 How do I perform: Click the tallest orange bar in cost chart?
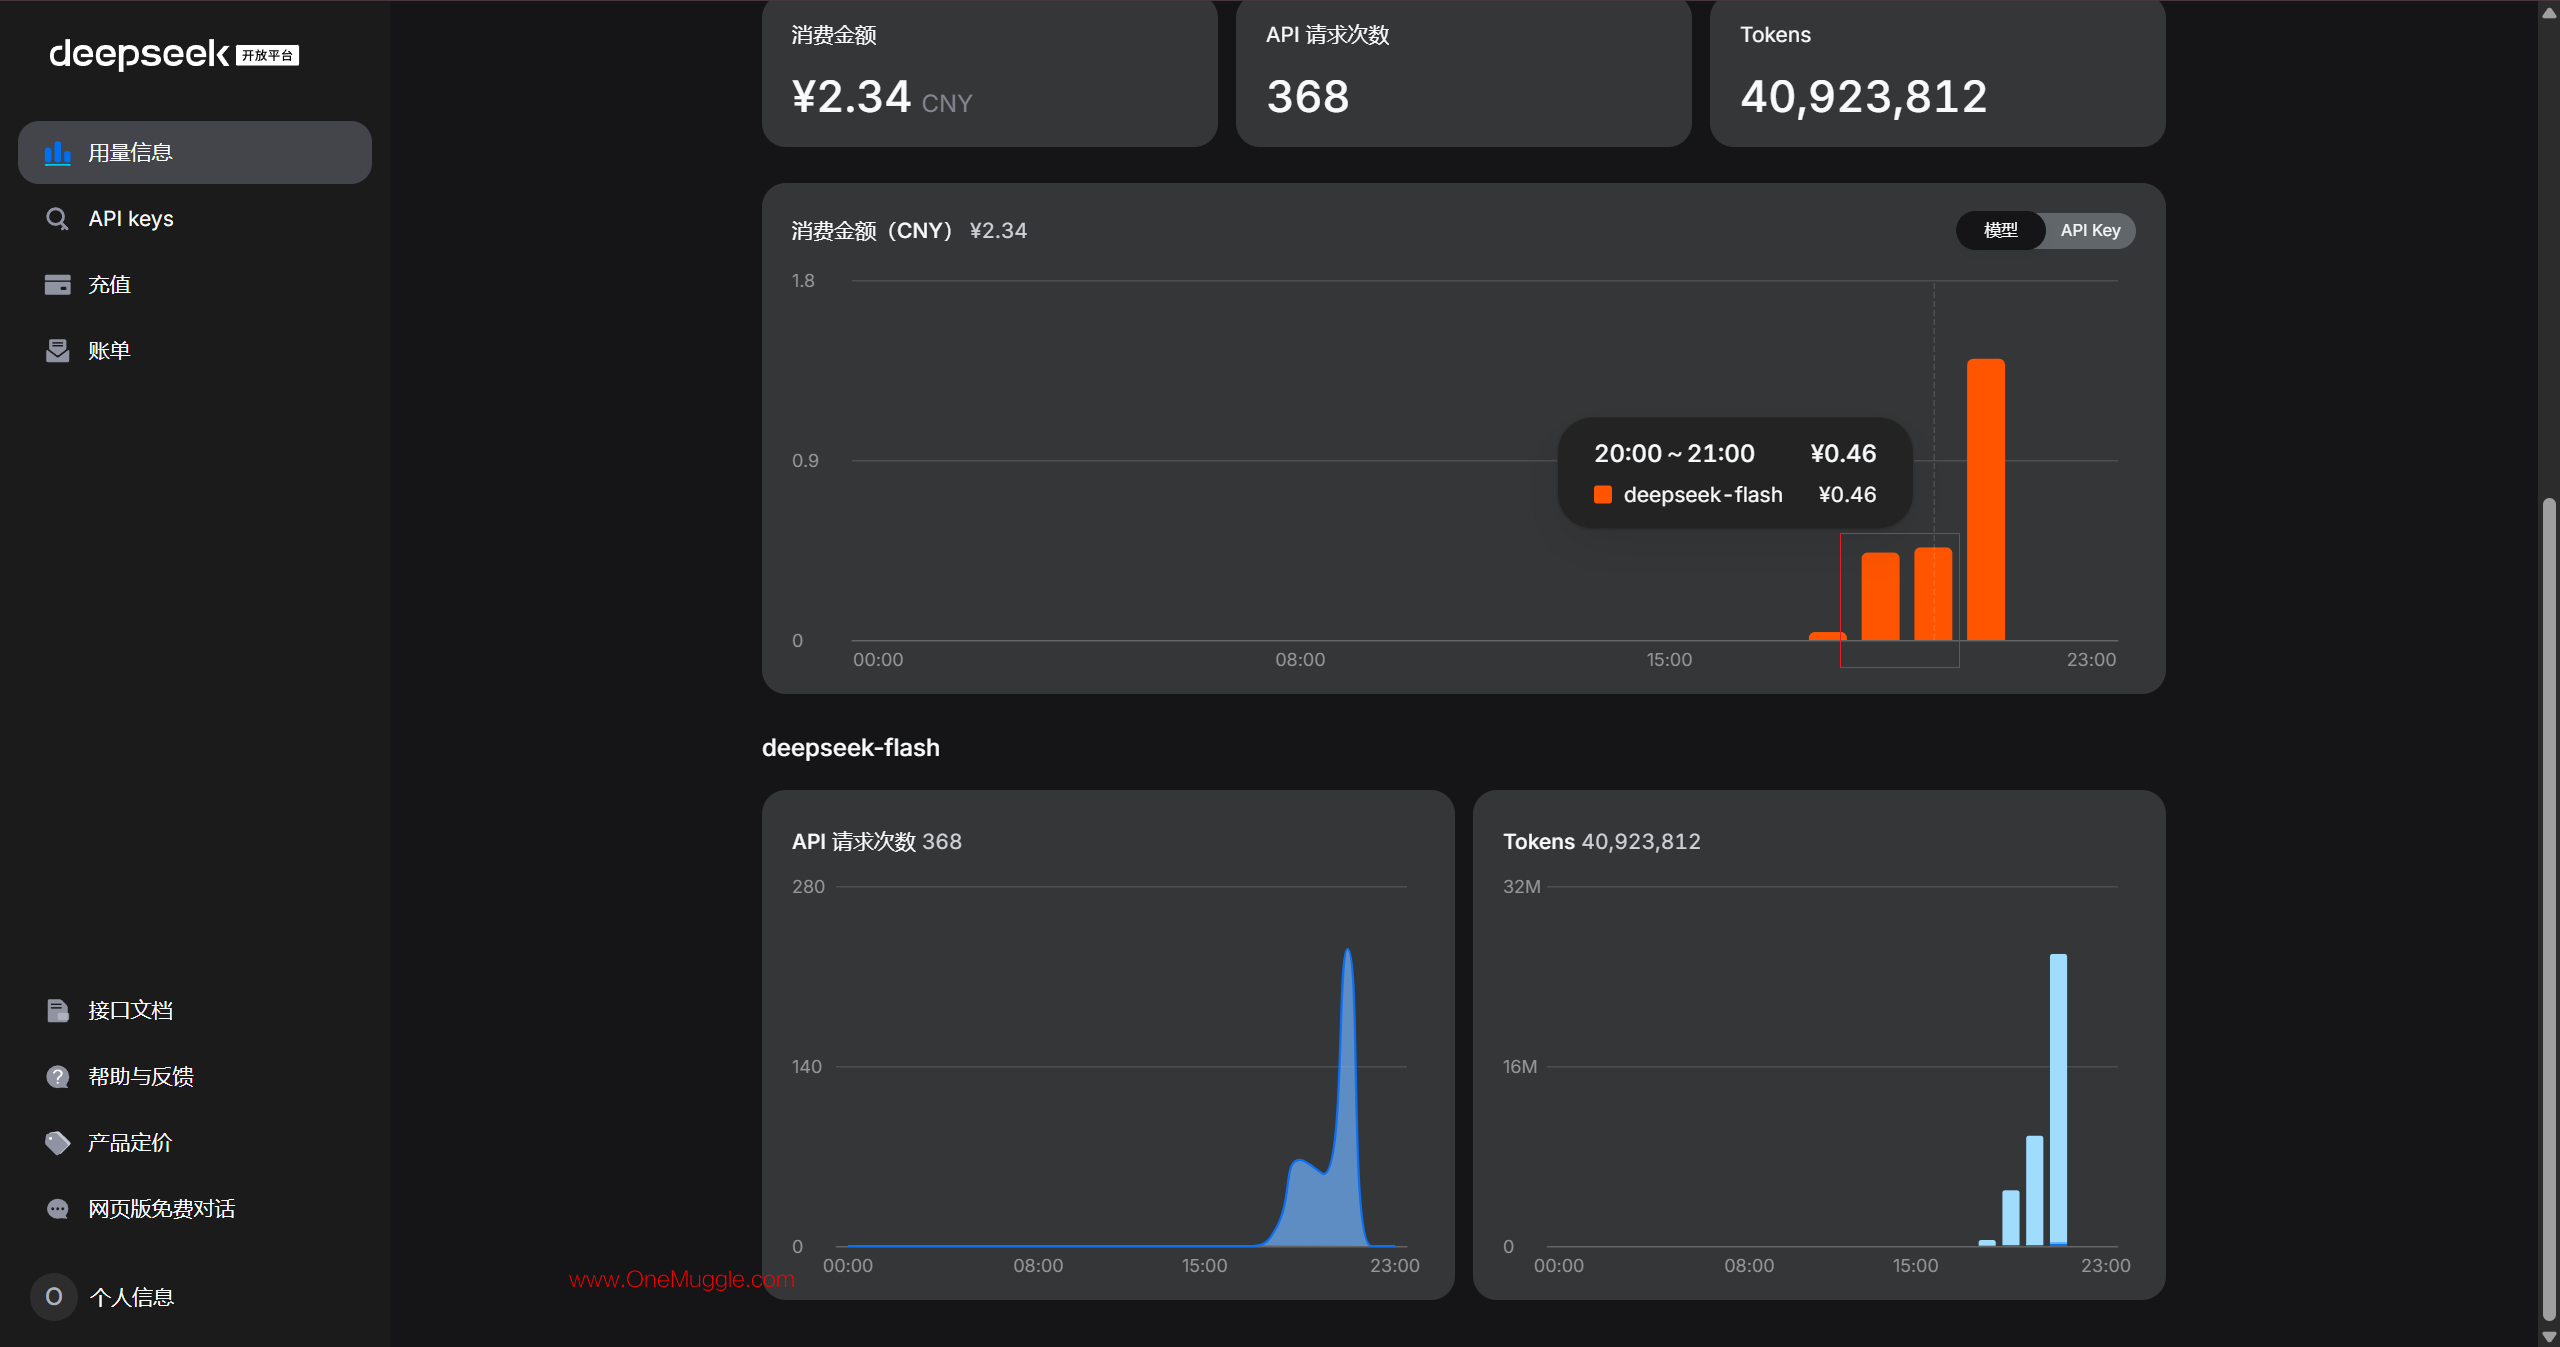[x=1986, y=499]
